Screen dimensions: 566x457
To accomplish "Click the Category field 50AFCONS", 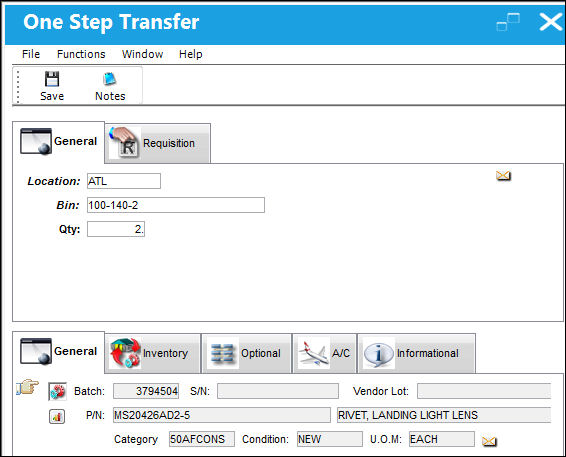I will [202, 439].
